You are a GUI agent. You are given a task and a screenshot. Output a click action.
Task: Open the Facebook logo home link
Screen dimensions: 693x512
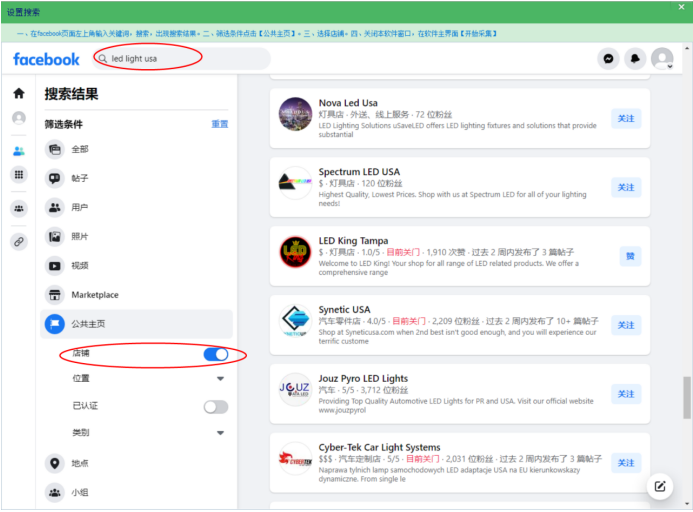[x=46, y=59]
